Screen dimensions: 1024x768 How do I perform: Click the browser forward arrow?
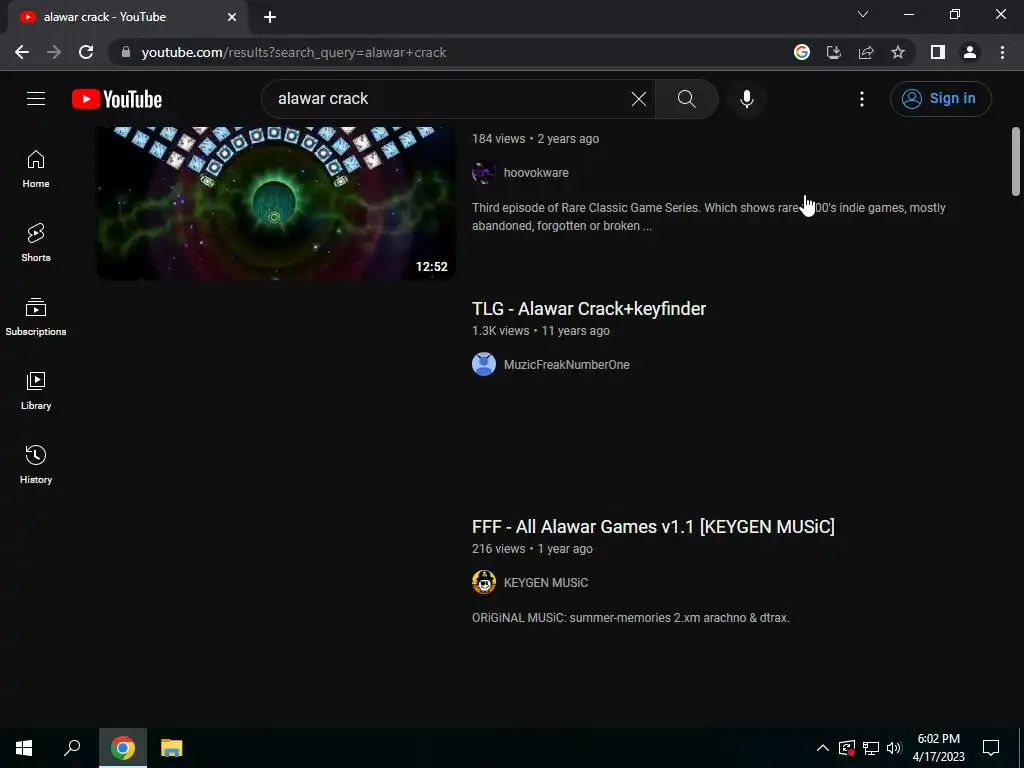pos(54,52)
